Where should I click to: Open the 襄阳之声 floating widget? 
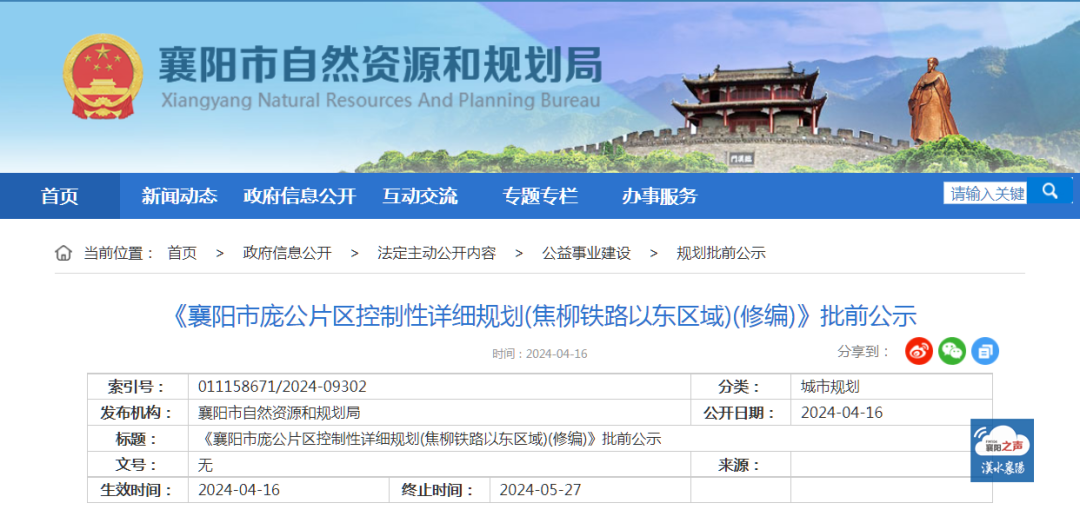1002,451
